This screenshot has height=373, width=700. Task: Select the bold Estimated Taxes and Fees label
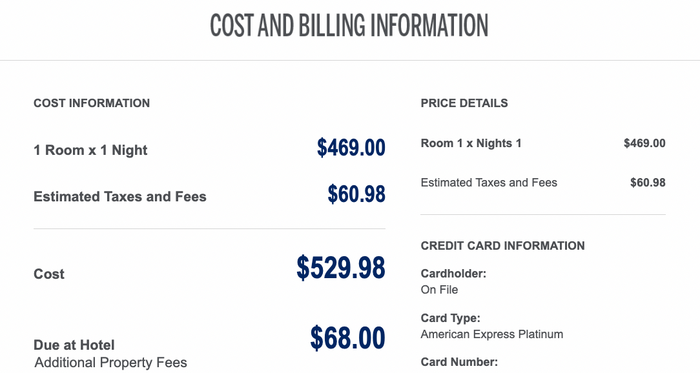pyautogui.click(x=120, y=197)
